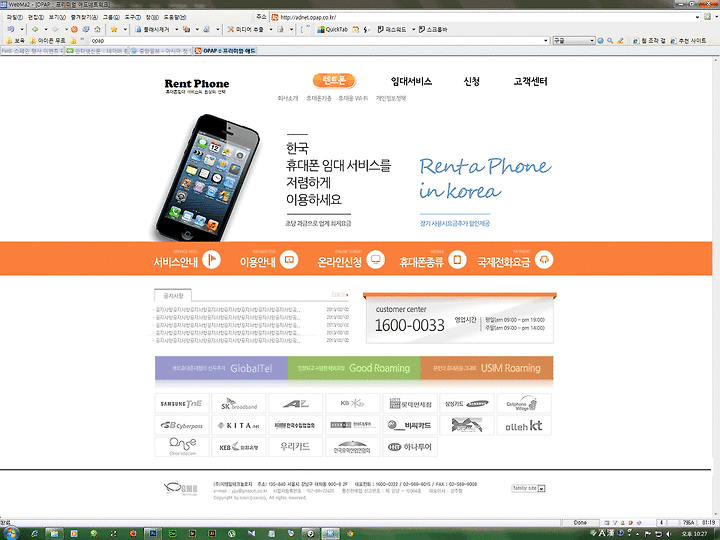Image resolution: width=720 pixels, height=540 pixels.
Task: Click the Samsung TnE partner logo
Action: click(181, 404)
